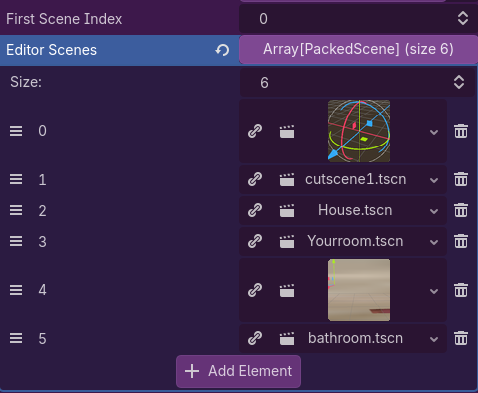Image resolution: width=478 pixels, height=393 pixels.
Task: Delete array element 0 with trash icon
Action: (x=461, y=131)
